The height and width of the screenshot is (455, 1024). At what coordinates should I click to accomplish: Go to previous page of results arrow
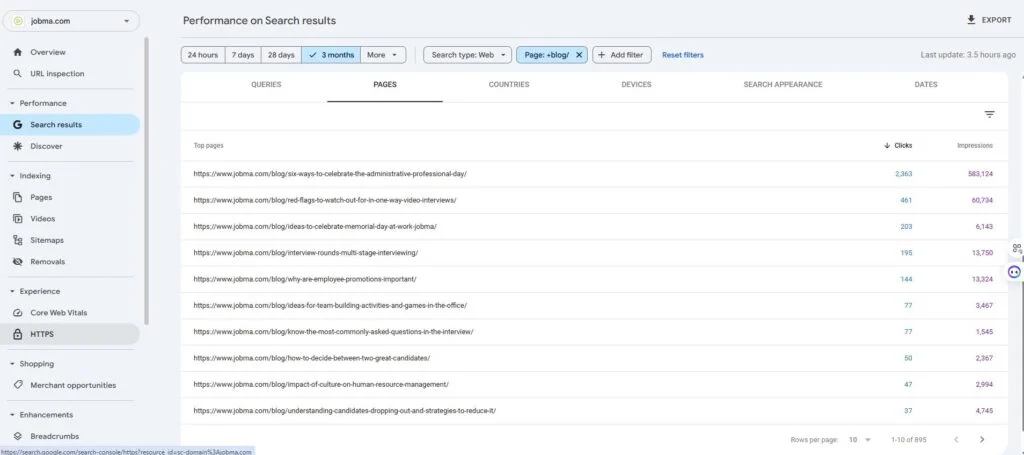pyautogui.click(x=956, y=439)
